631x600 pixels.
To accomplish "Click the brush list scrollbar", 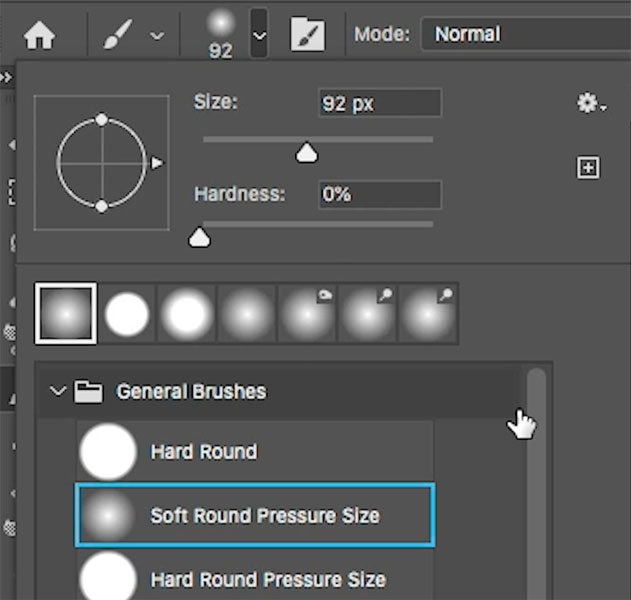I will pos(536,483).
